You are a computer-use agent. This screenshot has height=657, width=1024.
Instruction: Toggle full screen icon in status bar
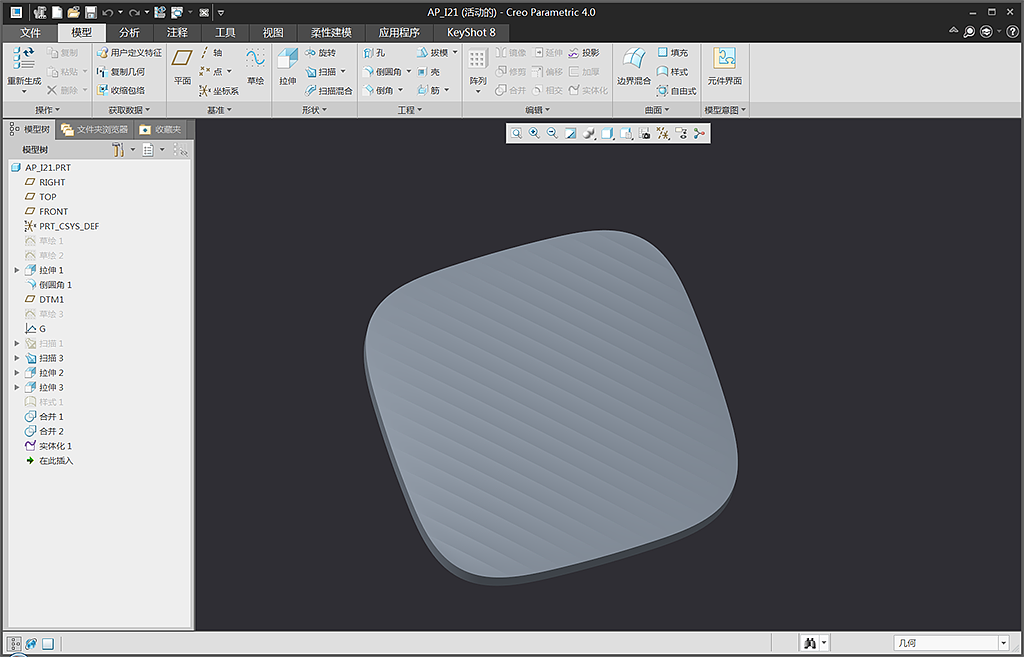point(48,644)
